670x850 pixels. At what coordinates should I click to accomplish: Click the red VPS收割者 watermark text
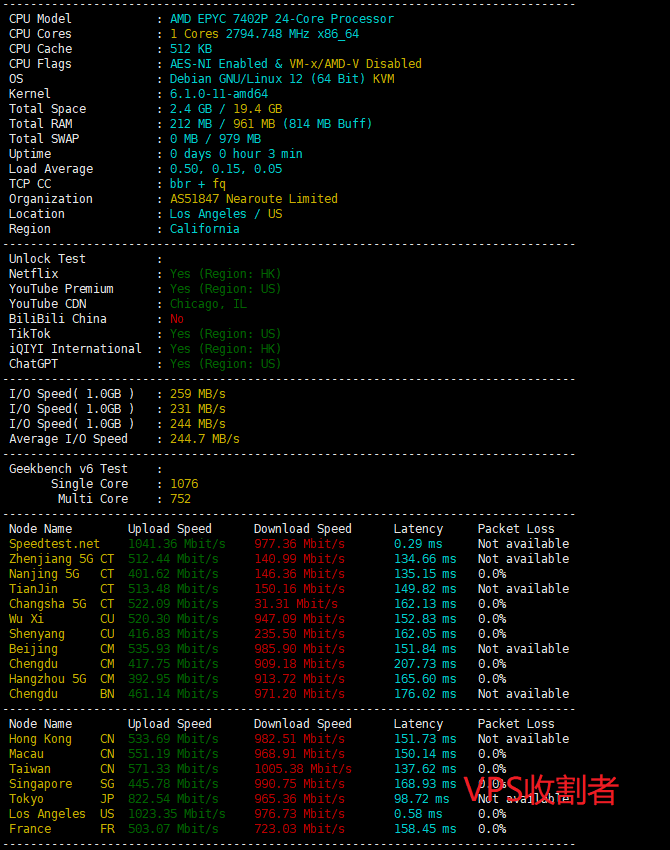coord(541,790)
